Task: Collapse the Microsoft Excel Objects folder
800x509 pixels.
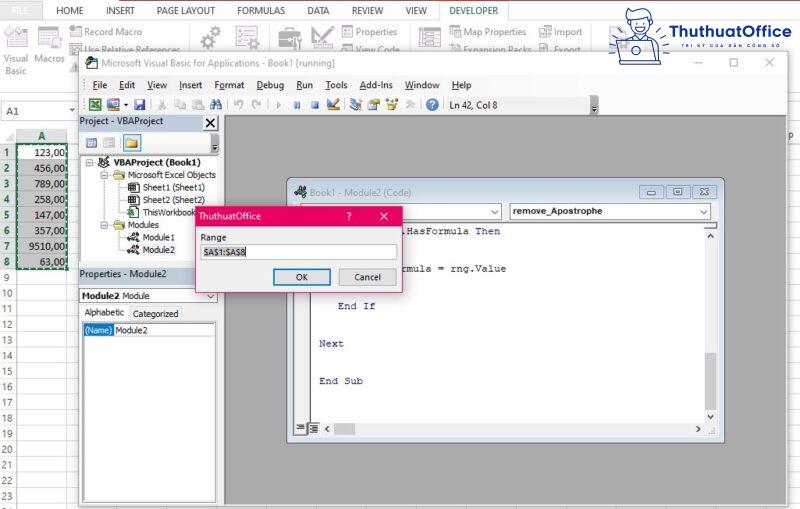Action: pyautogui.click(x=105, y=175)
